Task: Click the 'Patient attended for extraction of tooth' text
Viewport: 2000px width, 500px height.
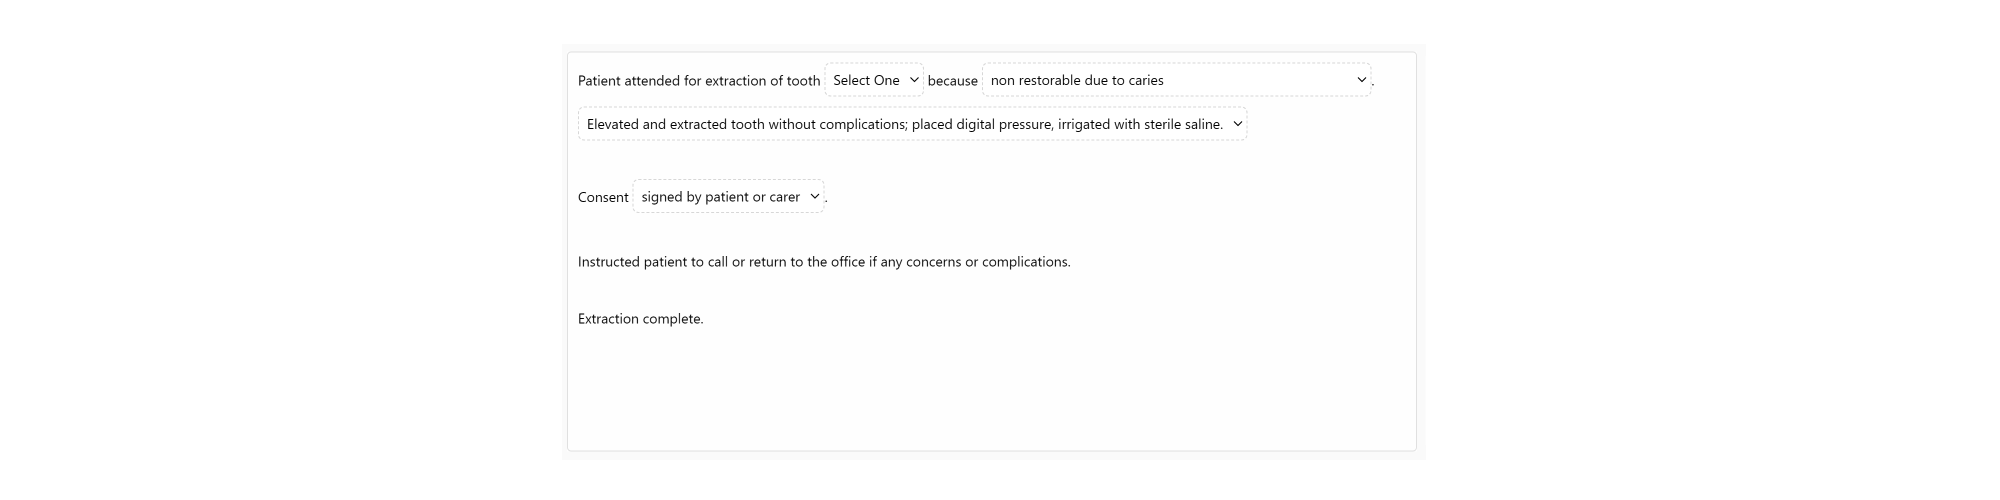Action: pyautogui.click(x=698, y=81)
